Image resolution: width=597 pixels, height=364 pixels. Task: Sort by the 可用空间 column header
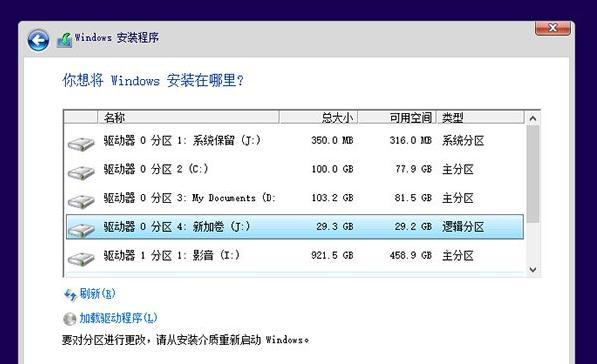click(397, 117)
